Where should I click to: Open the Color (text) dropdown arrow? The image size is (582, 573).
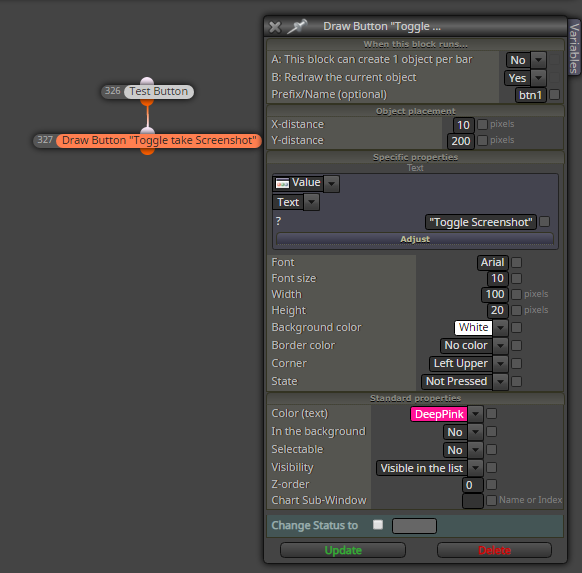(x=475, y=414)
